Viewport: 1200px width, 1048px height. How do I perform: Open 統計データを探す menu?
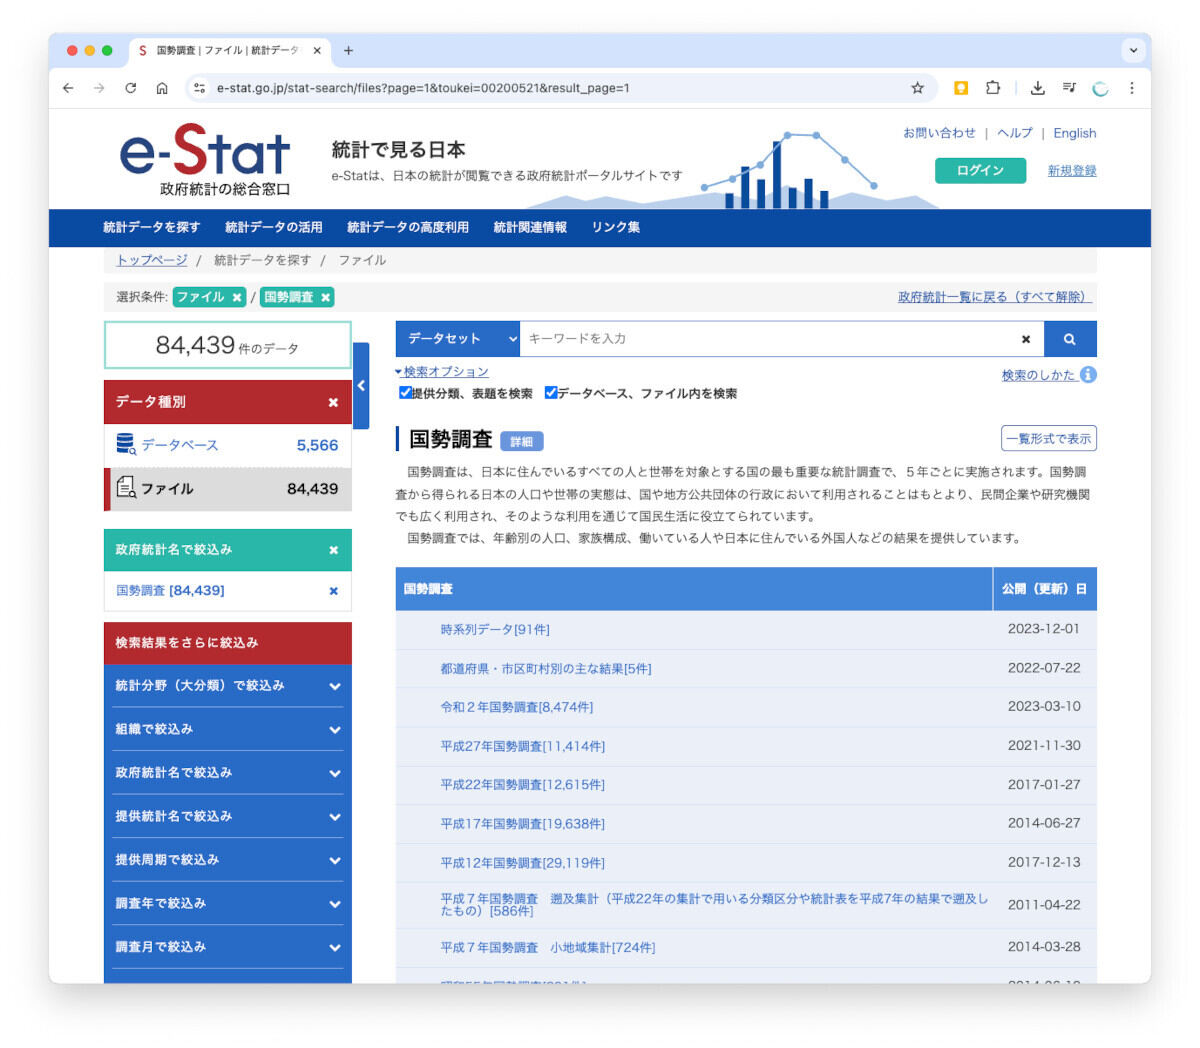pyautogui.click(x=152, y=228)
